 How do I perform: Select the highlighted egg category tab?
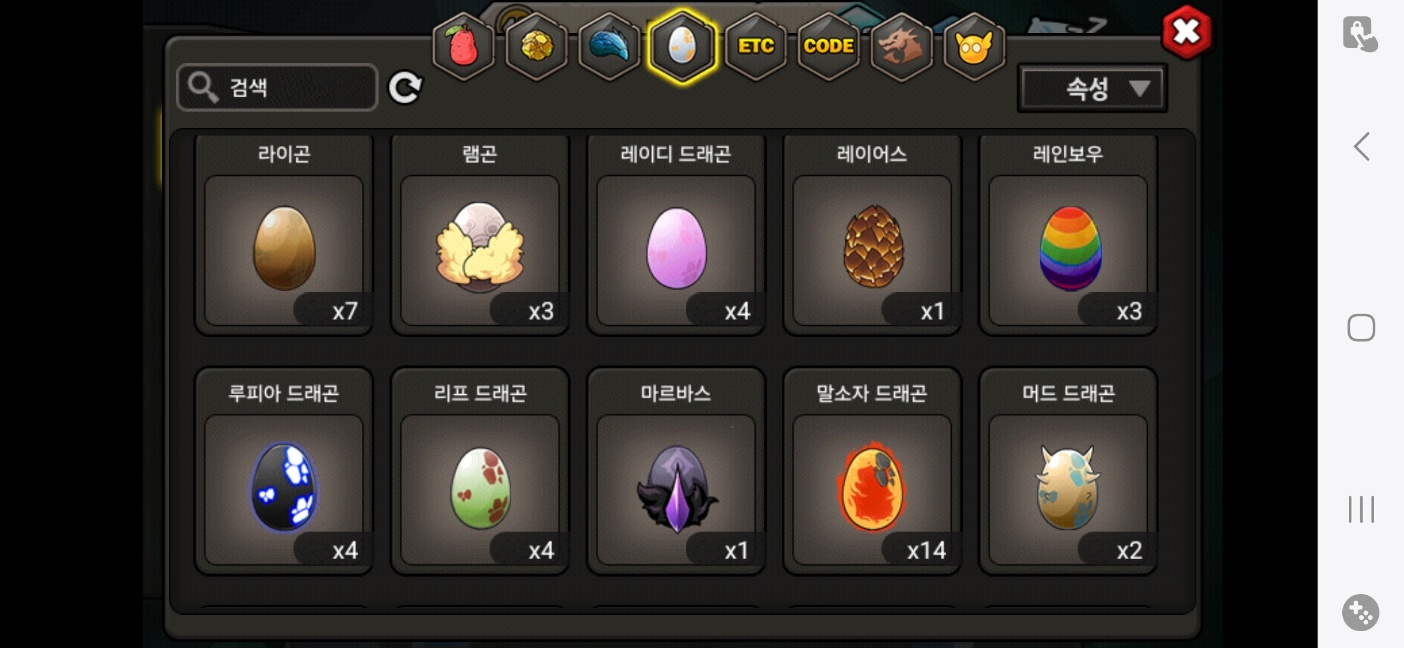tap(683, 46)
